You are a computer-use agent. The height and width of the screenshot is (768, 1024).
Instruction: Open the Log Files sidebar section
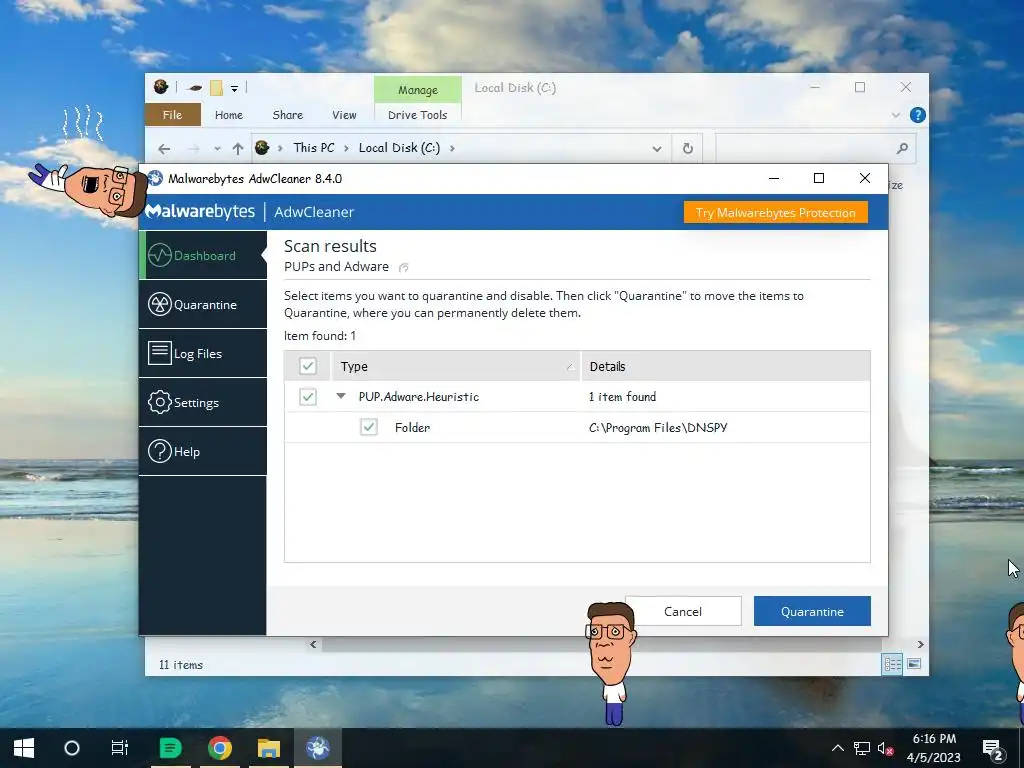coord(203,353)
